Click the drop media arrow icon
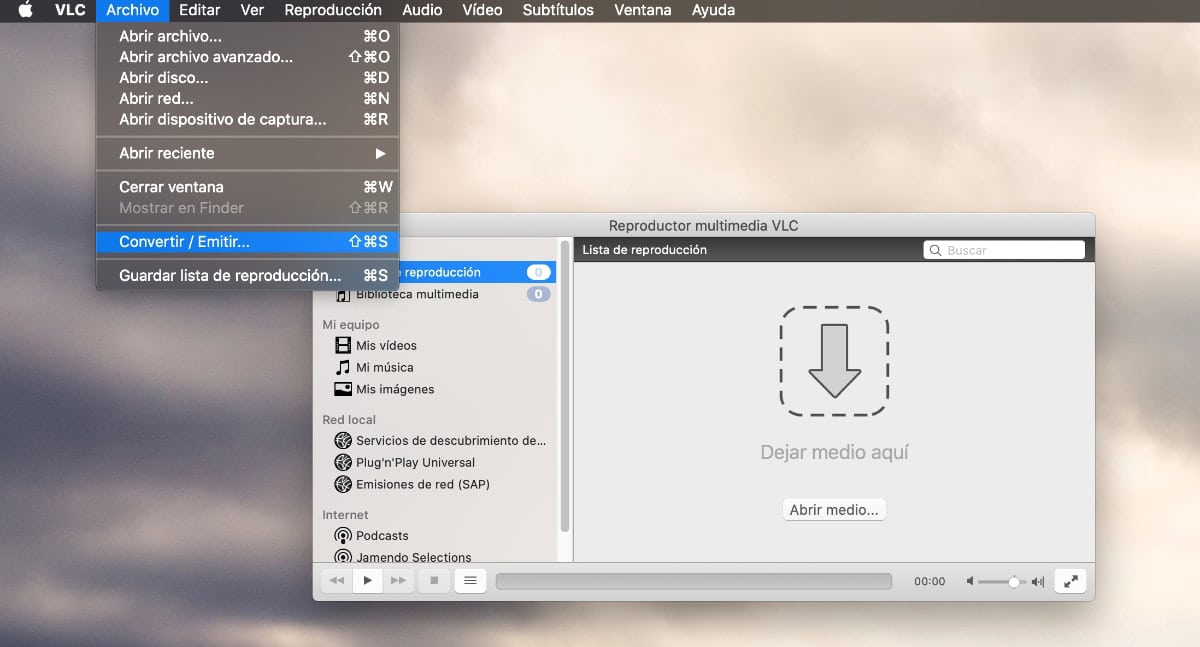 coord(835,361)
